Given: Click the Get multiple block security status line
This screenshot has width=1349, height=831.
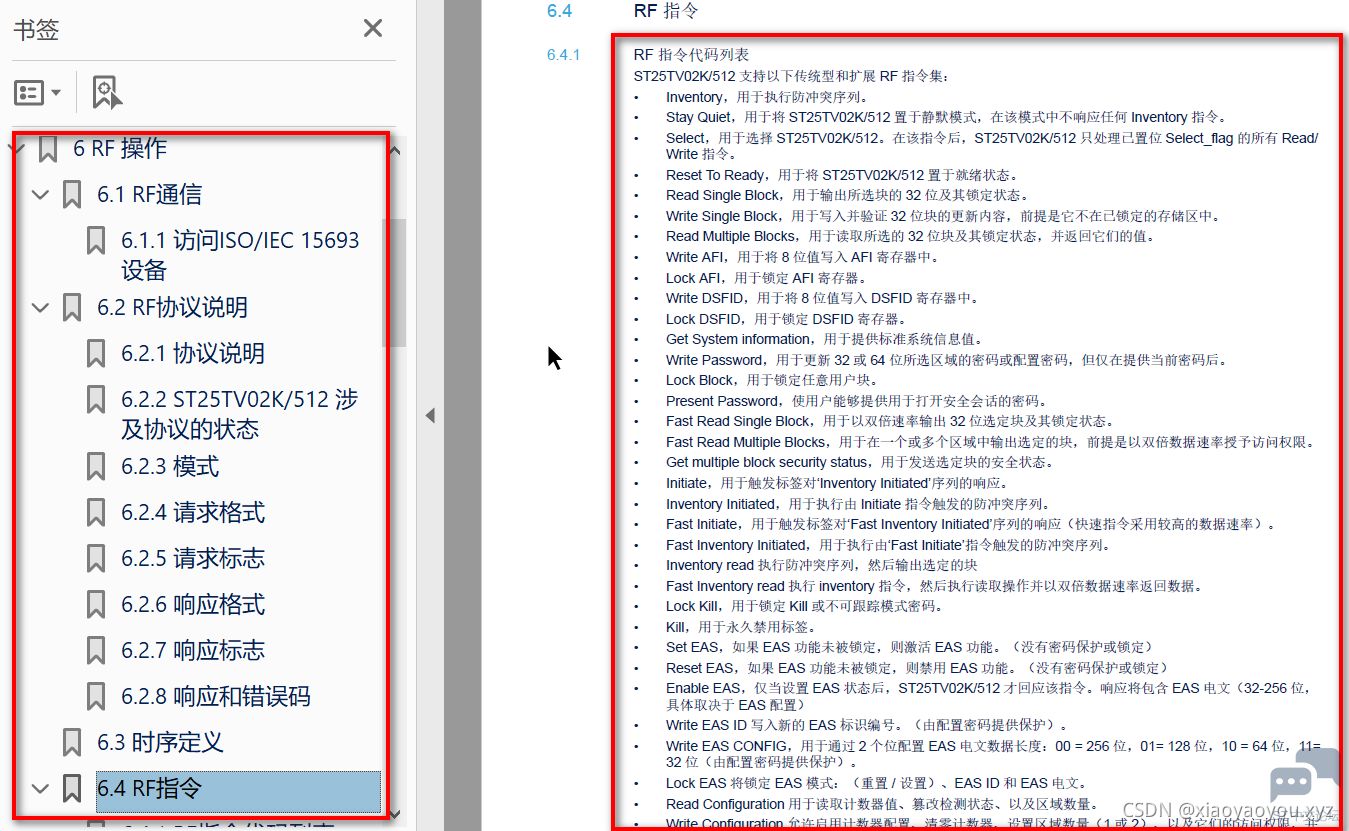Looking at the screenshot, I should 859,462.
